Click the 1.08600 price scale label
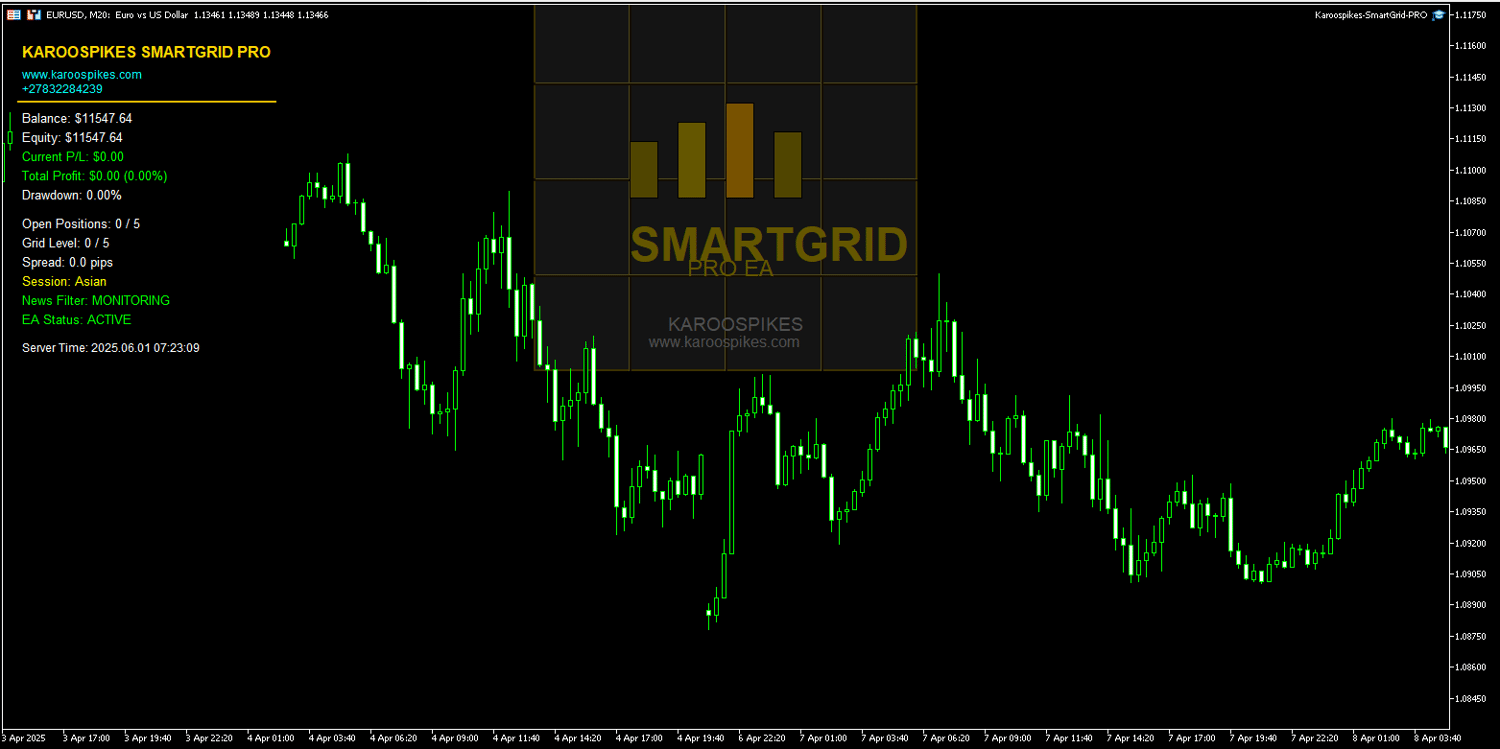This screenshot has width=1500, height=749. click(1469, 667)
